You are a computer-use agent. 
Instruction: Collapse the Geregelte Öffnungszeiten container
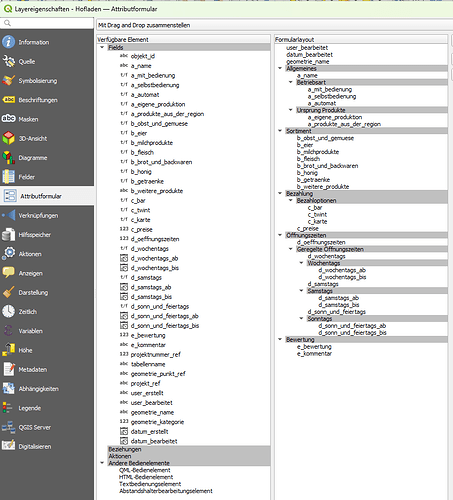(291, 249)
